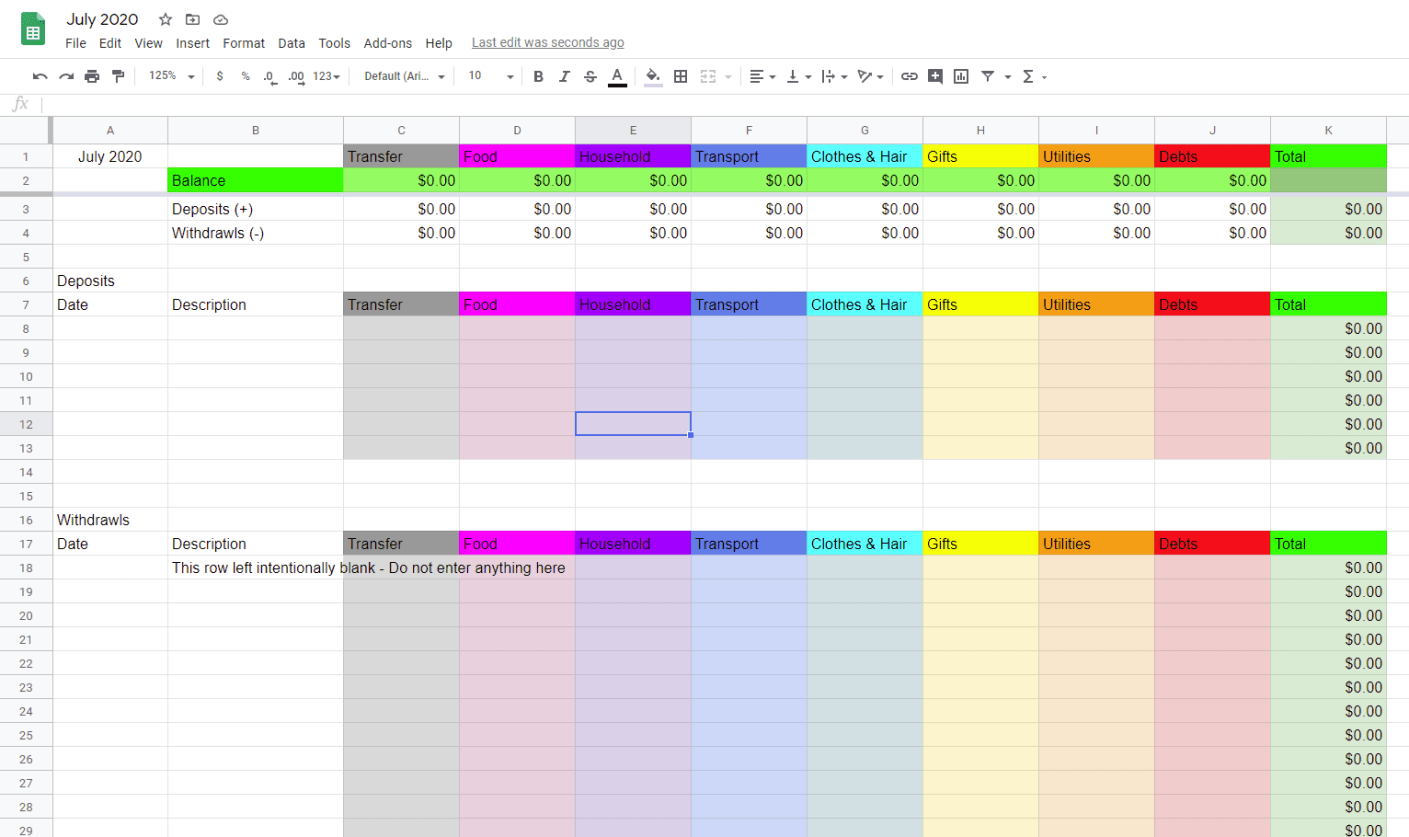The image size is (1409, 837).
Task: Open 'Last edit was seconds ago' link
Action: tap(548, 43)
